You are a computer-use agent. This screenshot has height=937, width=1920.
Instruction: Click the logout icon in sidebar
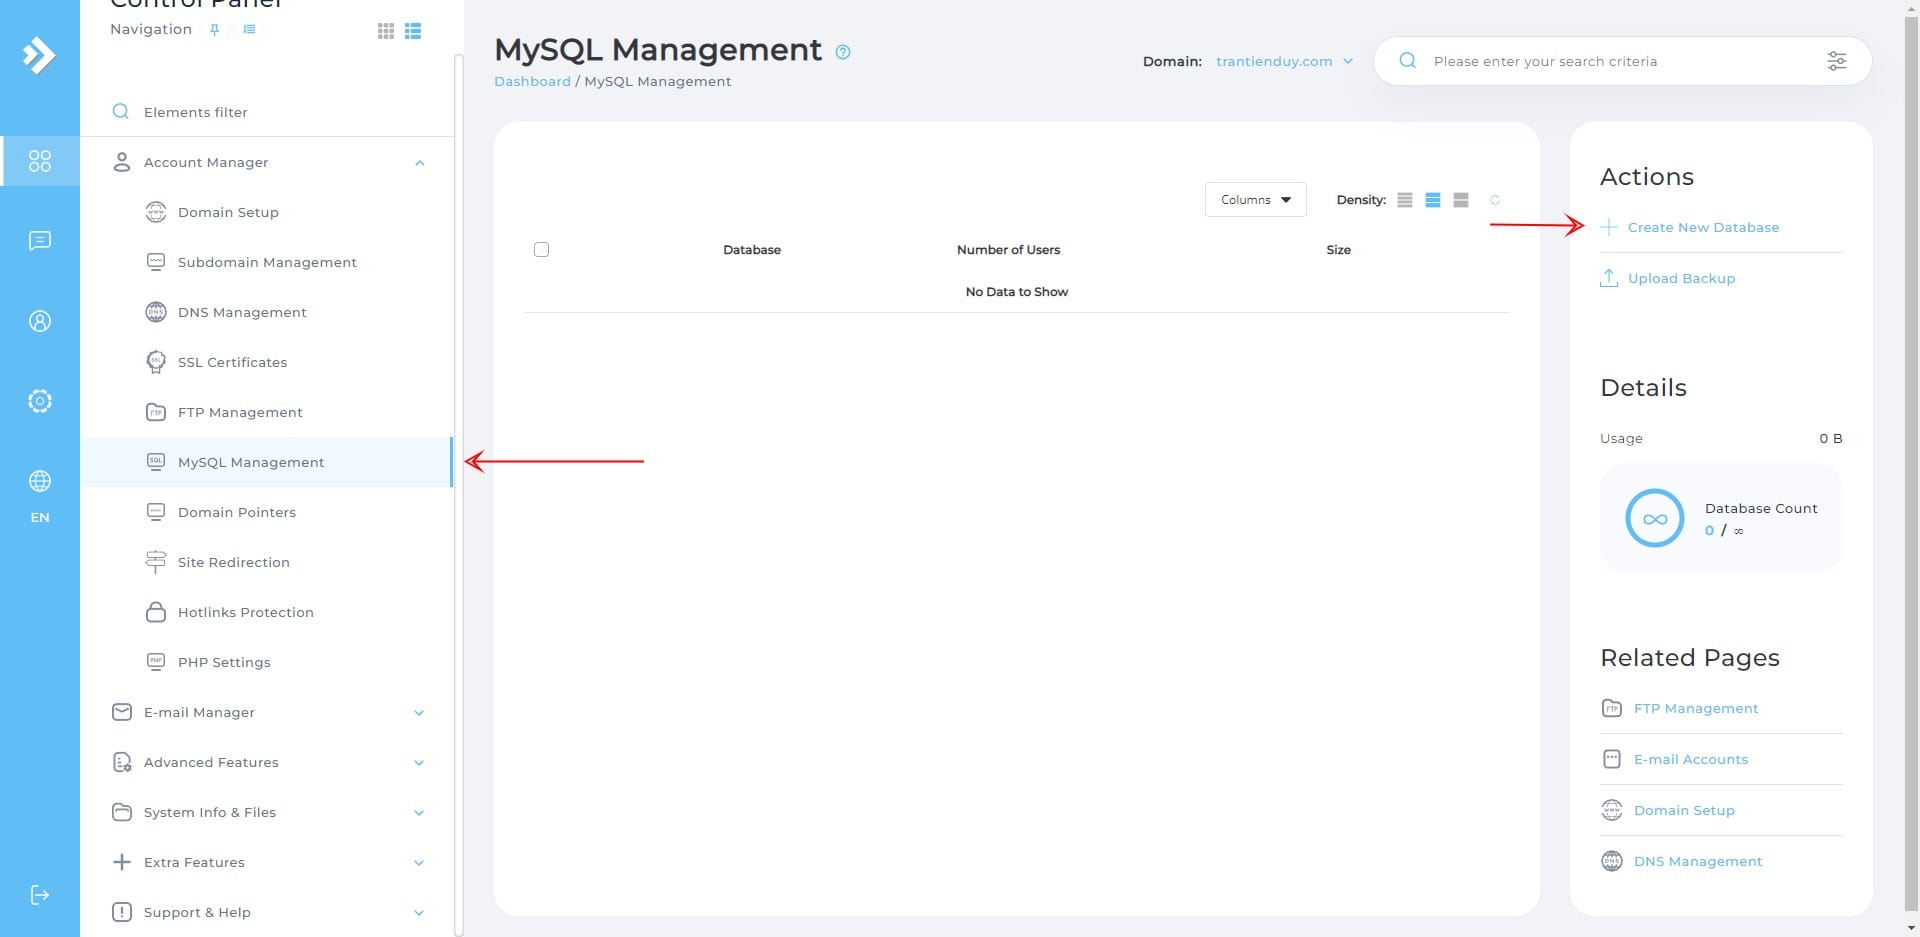[40, 895]
